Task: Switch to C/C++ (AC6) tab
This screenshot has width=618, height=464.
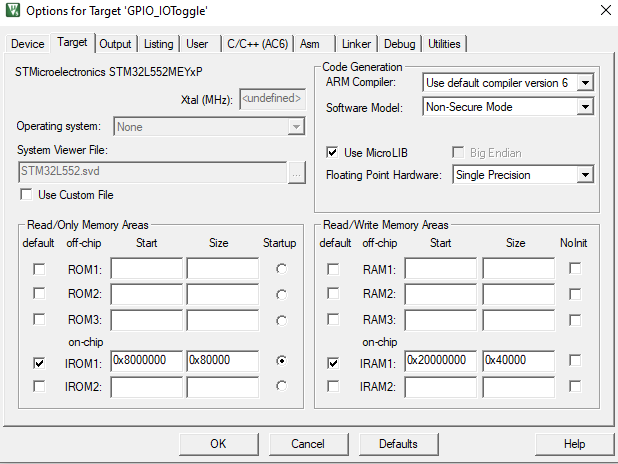Action: (258, 44)
